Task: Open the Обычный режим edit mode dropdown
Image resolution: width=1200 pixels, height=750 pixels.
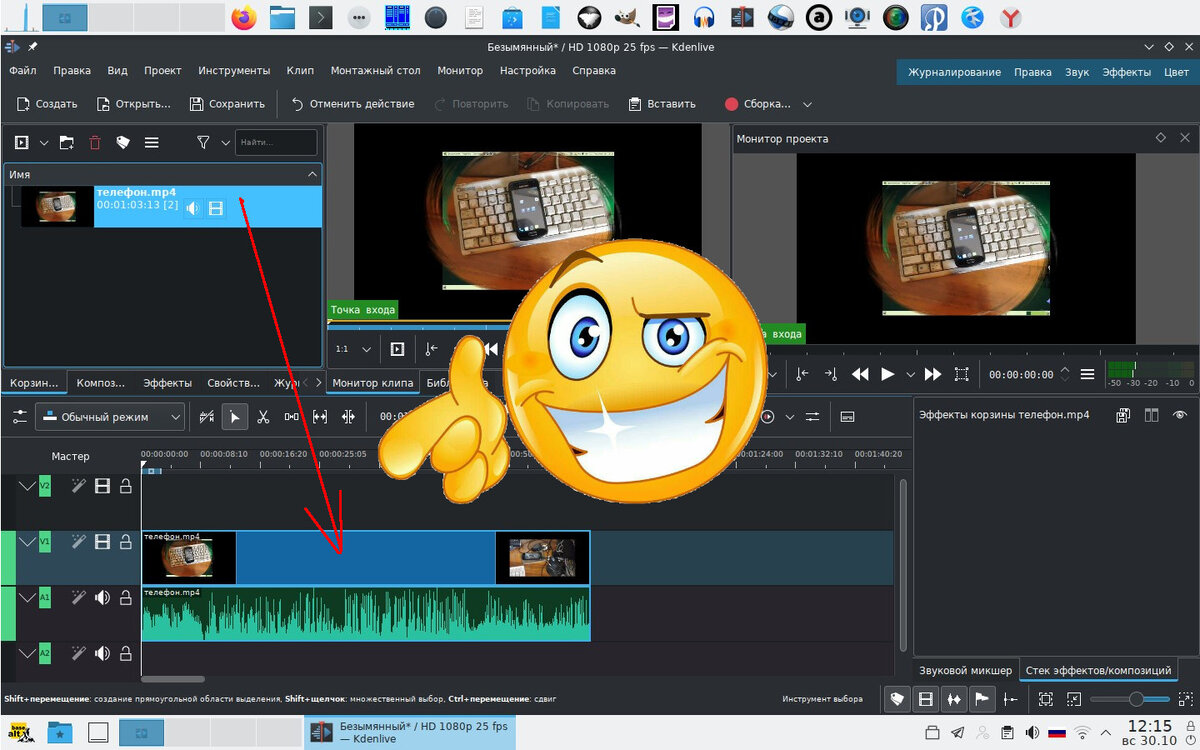Action: click(110, 417)
